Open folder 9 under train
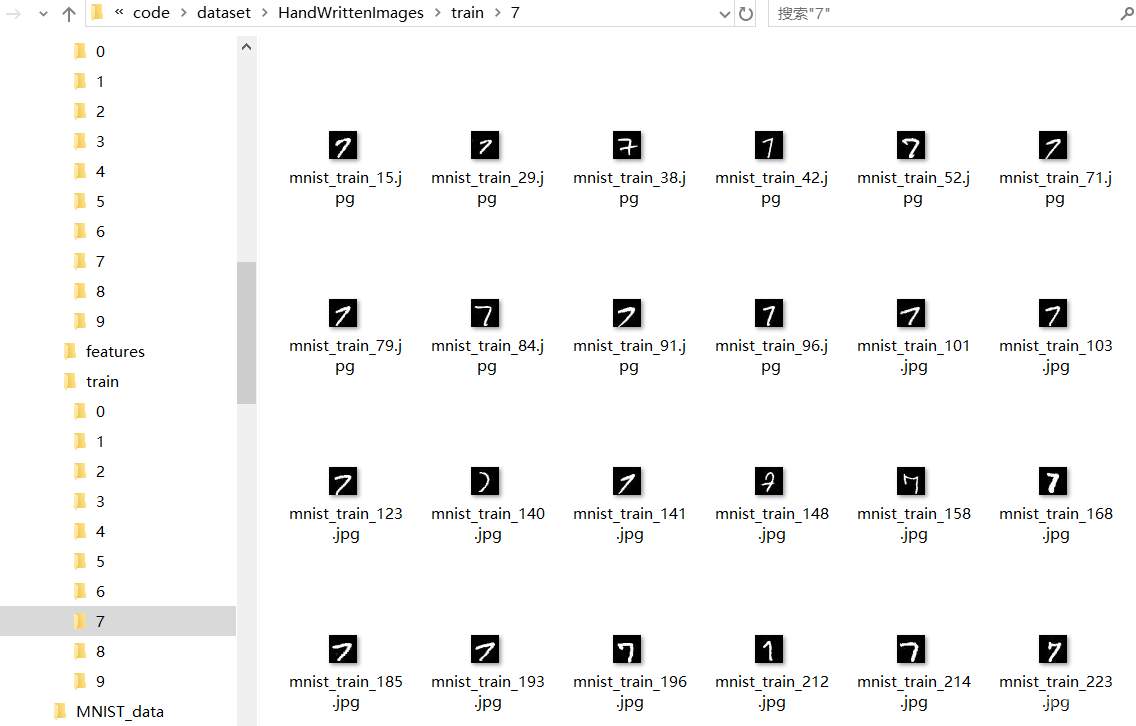The width and height of the screenshot is (1136, 726). [x=100, y=681]
